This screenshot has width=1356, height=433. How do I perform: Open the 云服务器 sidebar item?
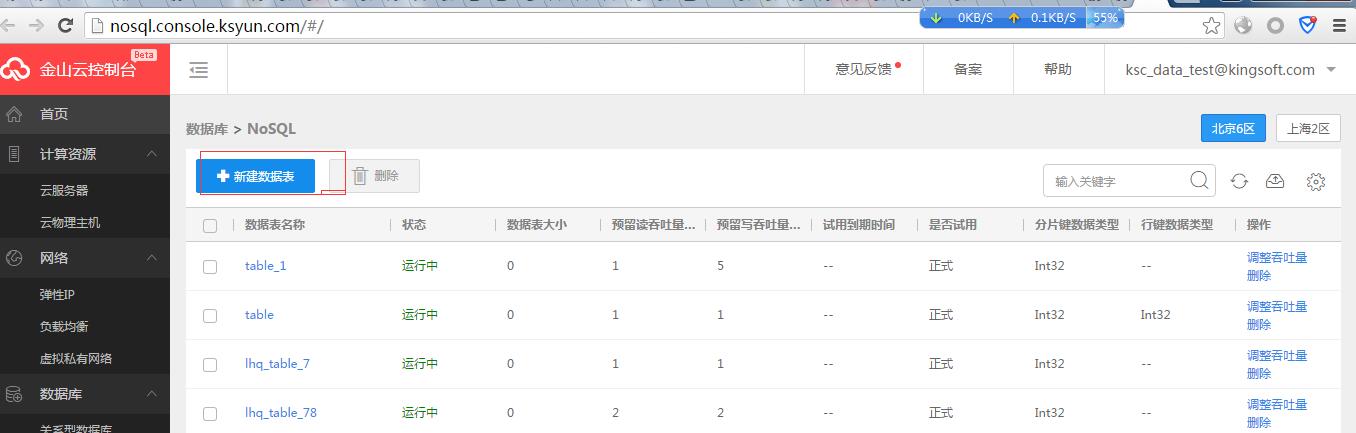pyautogui.click(x=64, y=190)
